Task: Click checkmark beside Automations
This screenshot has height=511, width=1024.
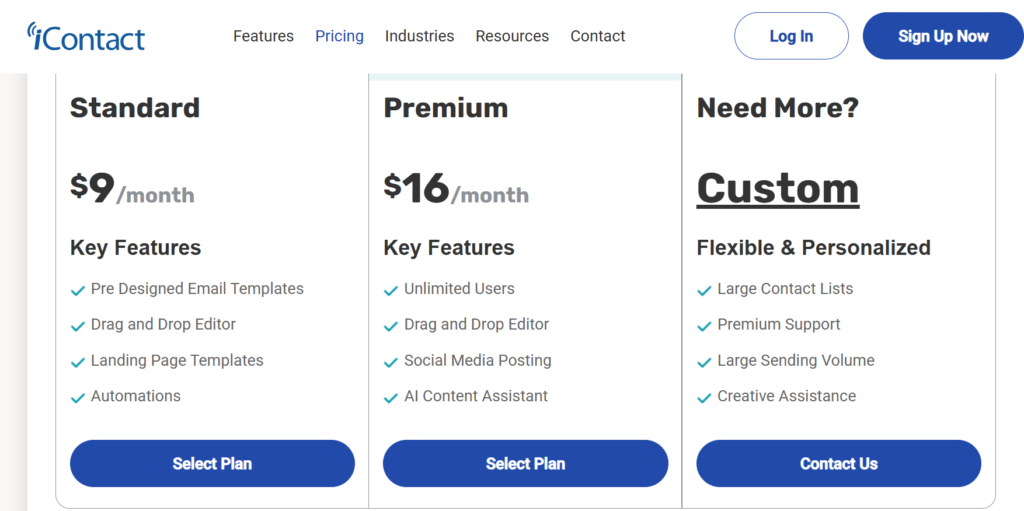Action: point(78,398)
